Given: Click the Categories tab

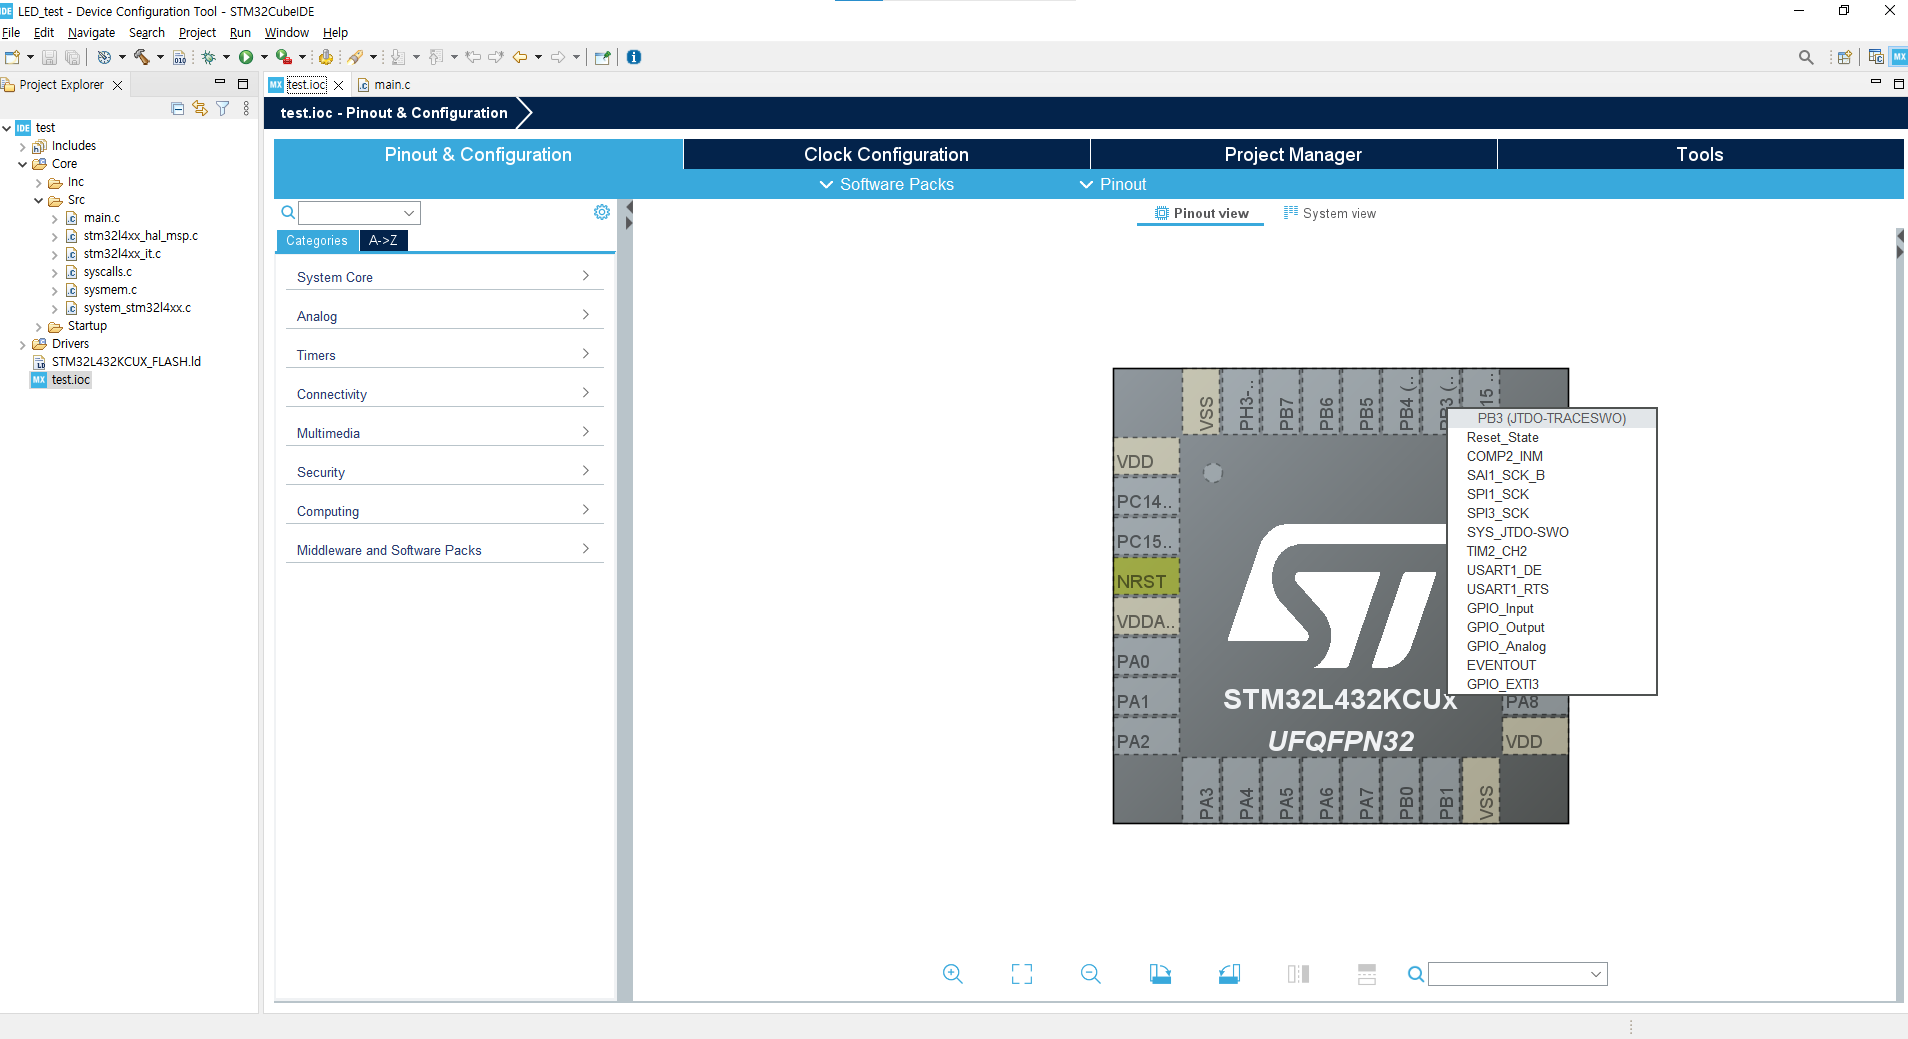Looking at the screenshot, I should pyautogui.click(x=316, y=240).
